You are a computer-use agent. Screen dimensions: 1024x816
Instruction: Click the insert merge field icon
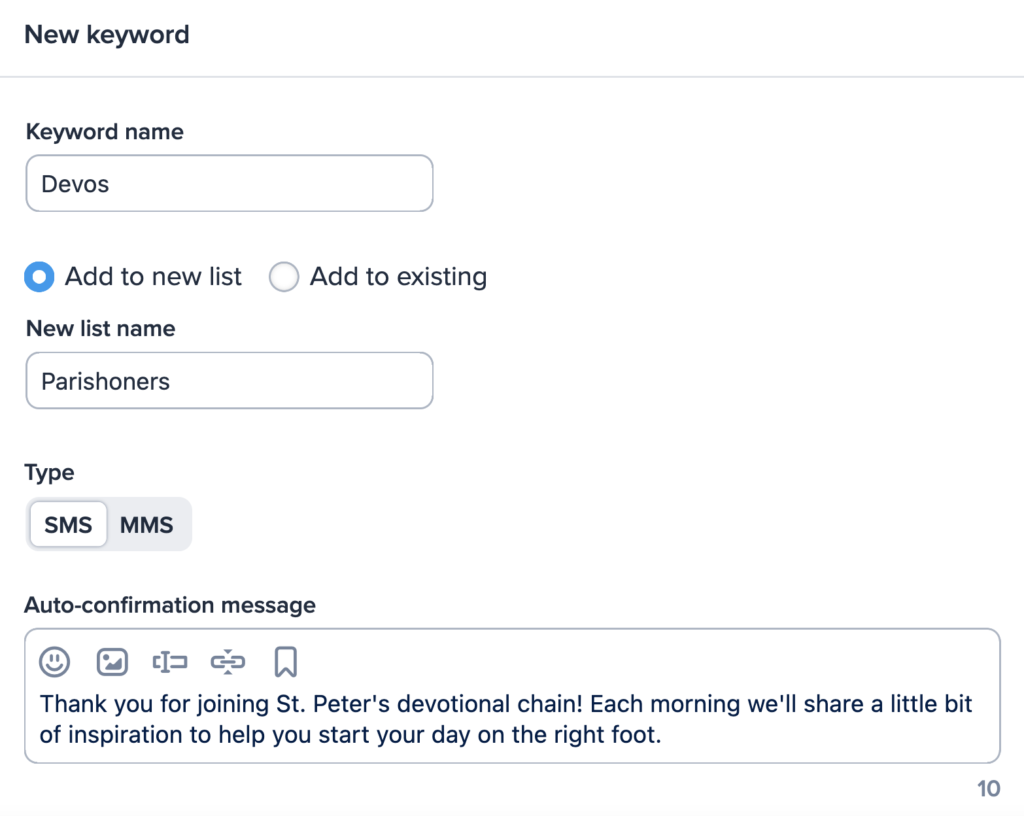tap(170, 661)
